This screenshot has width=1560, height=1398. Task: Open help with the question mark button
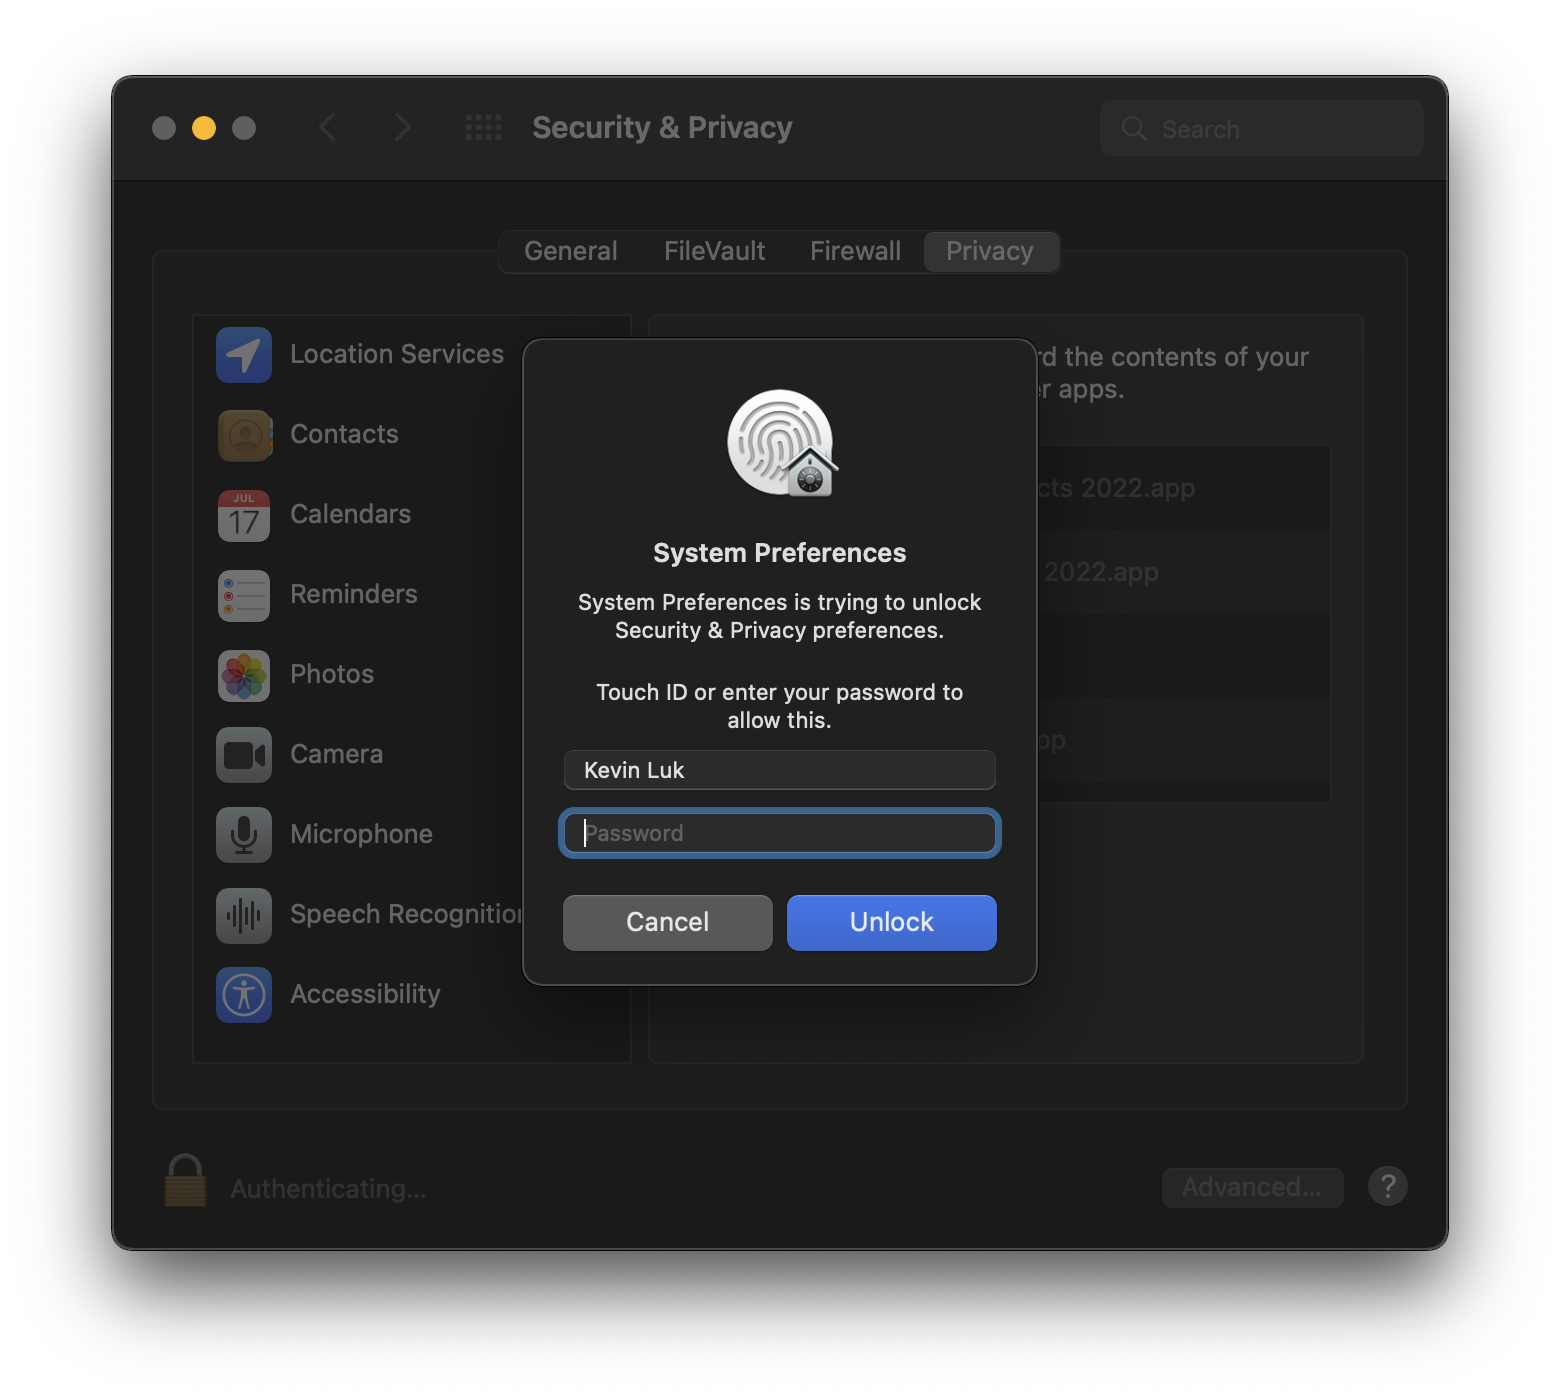(1388, 1187)
